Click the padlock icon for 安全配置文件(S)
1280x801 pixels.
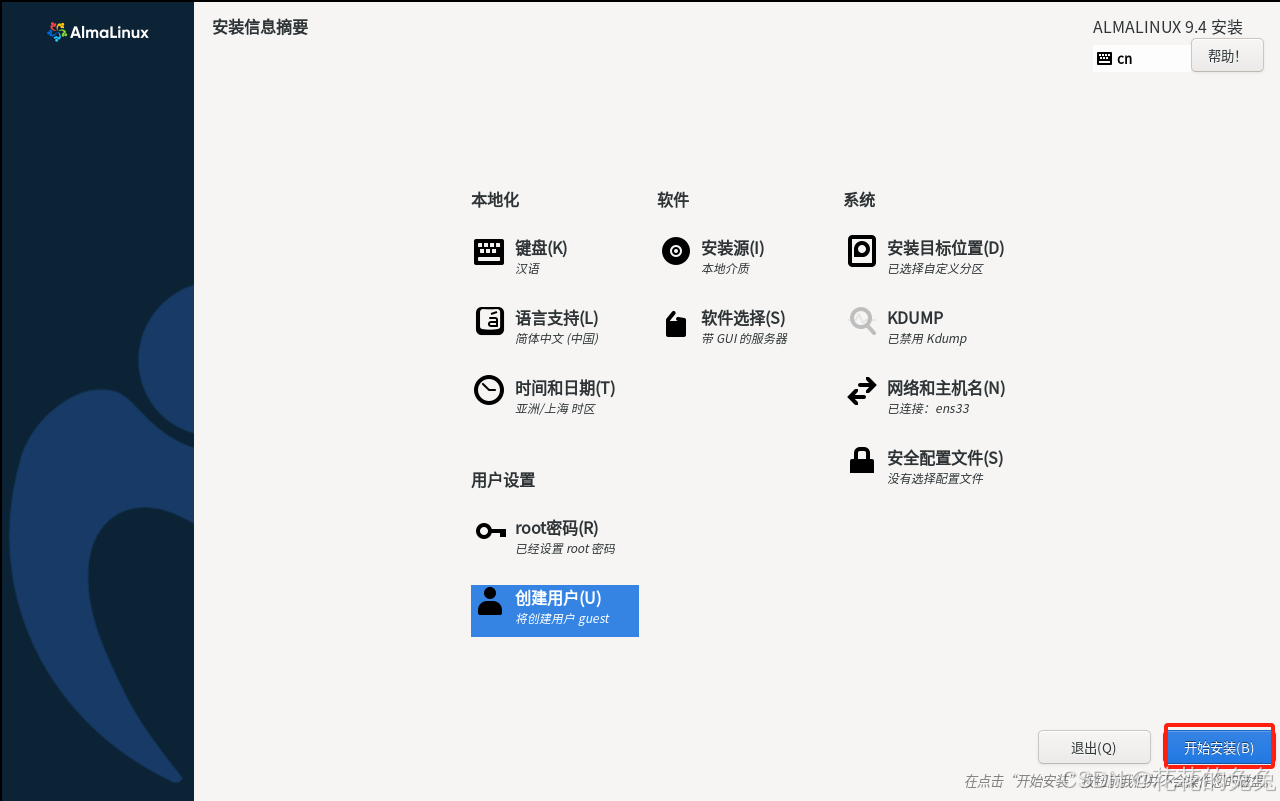click(x=862, y=460)
